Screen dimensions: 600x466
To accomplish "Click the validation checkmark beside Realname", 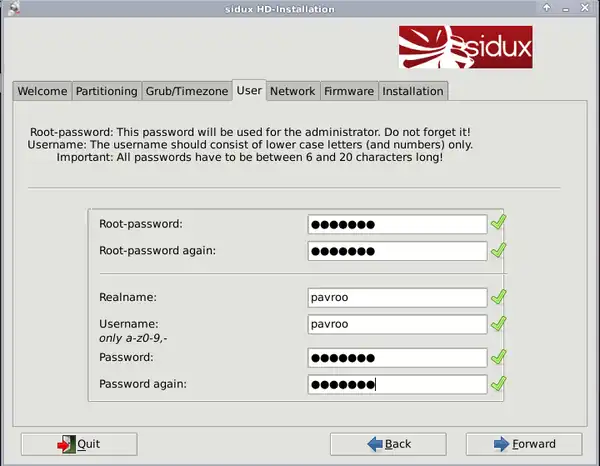I will click(x=499, y=297).
